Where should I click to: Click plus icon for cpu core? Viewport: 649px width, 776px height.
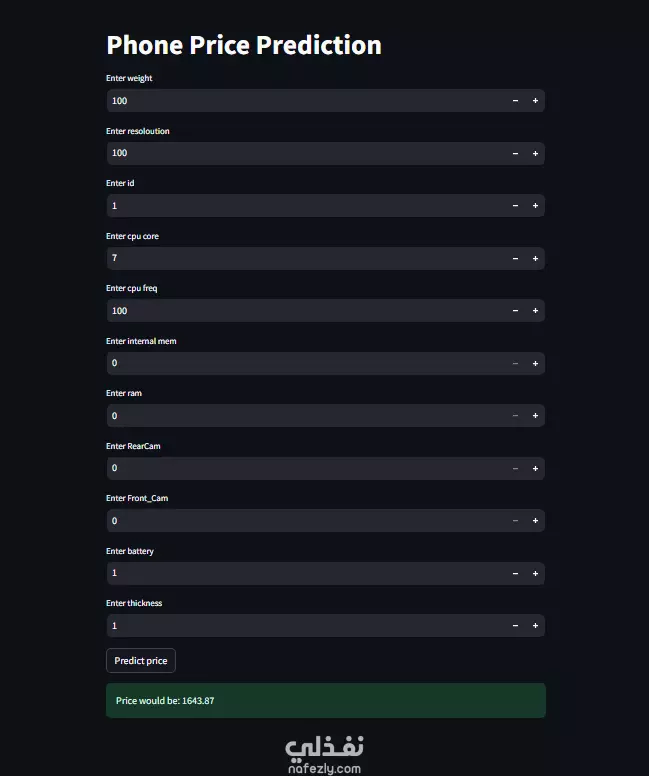pos(535,258)
